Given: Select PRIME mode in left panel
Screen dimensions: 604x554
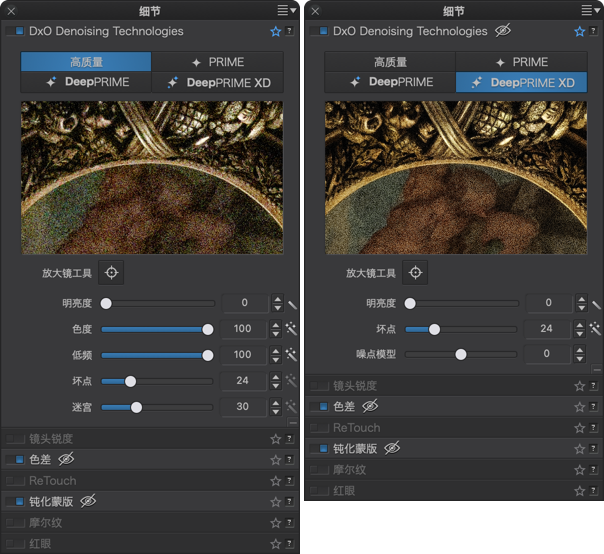Looking at the screenshot, I should pyautogui.click(x=218, y=62).
